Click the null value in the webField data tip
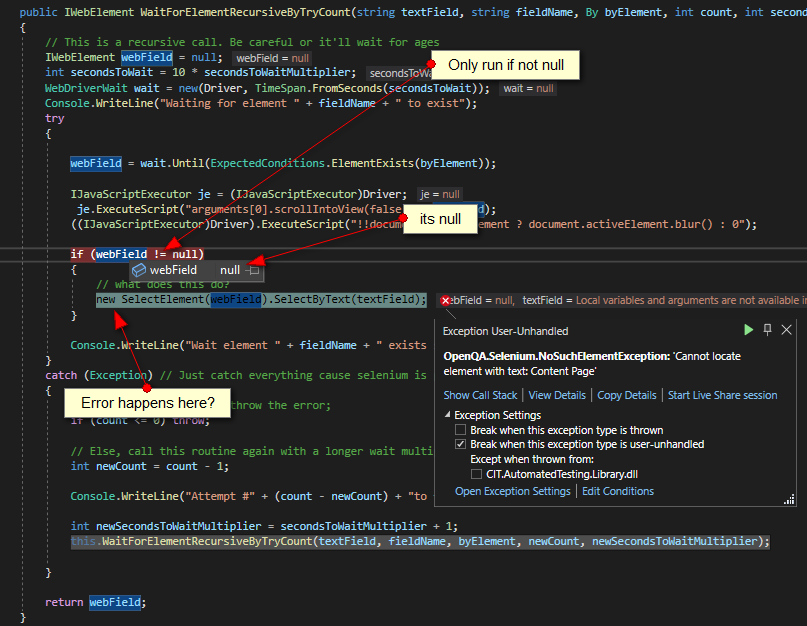 pyautogui.click(x=230, y=270)
